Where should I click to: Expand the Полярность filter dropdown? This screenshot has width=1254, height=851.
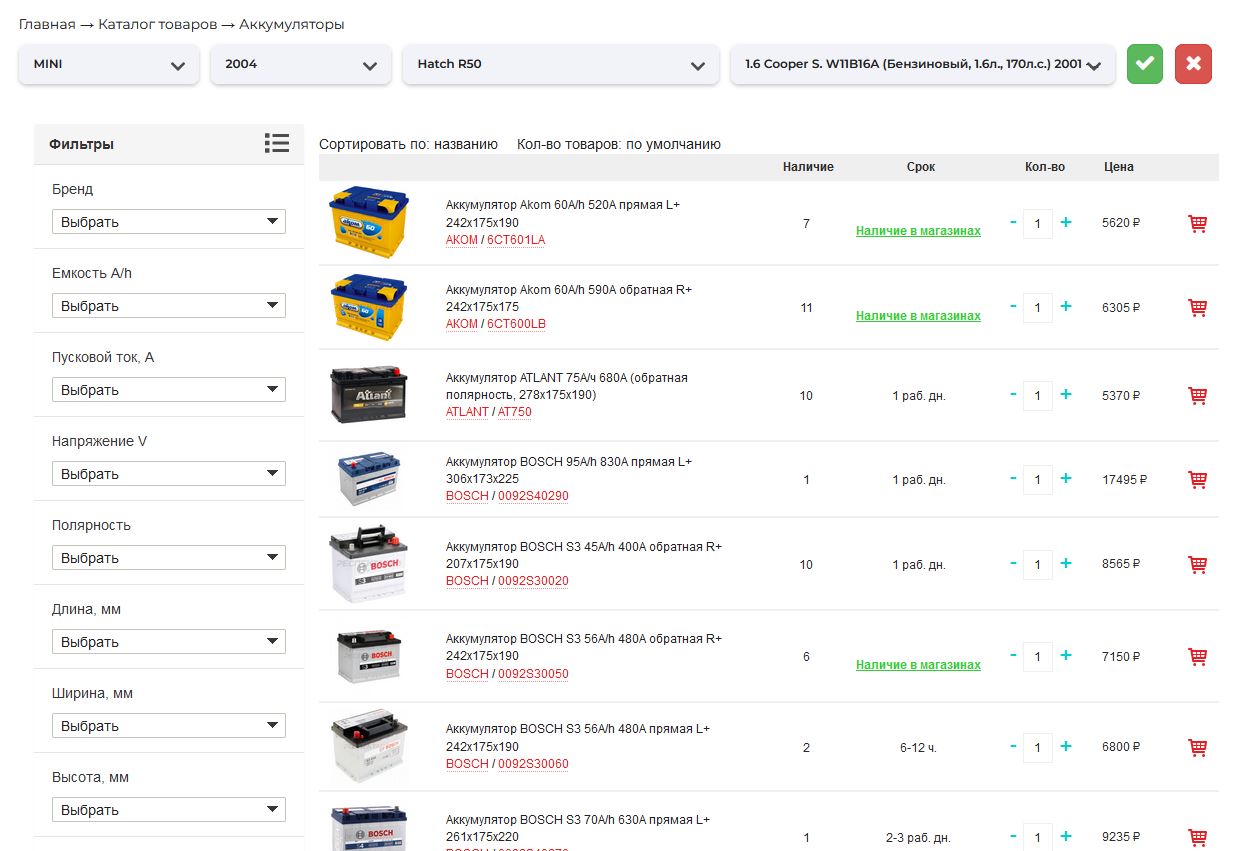[169, 558]
